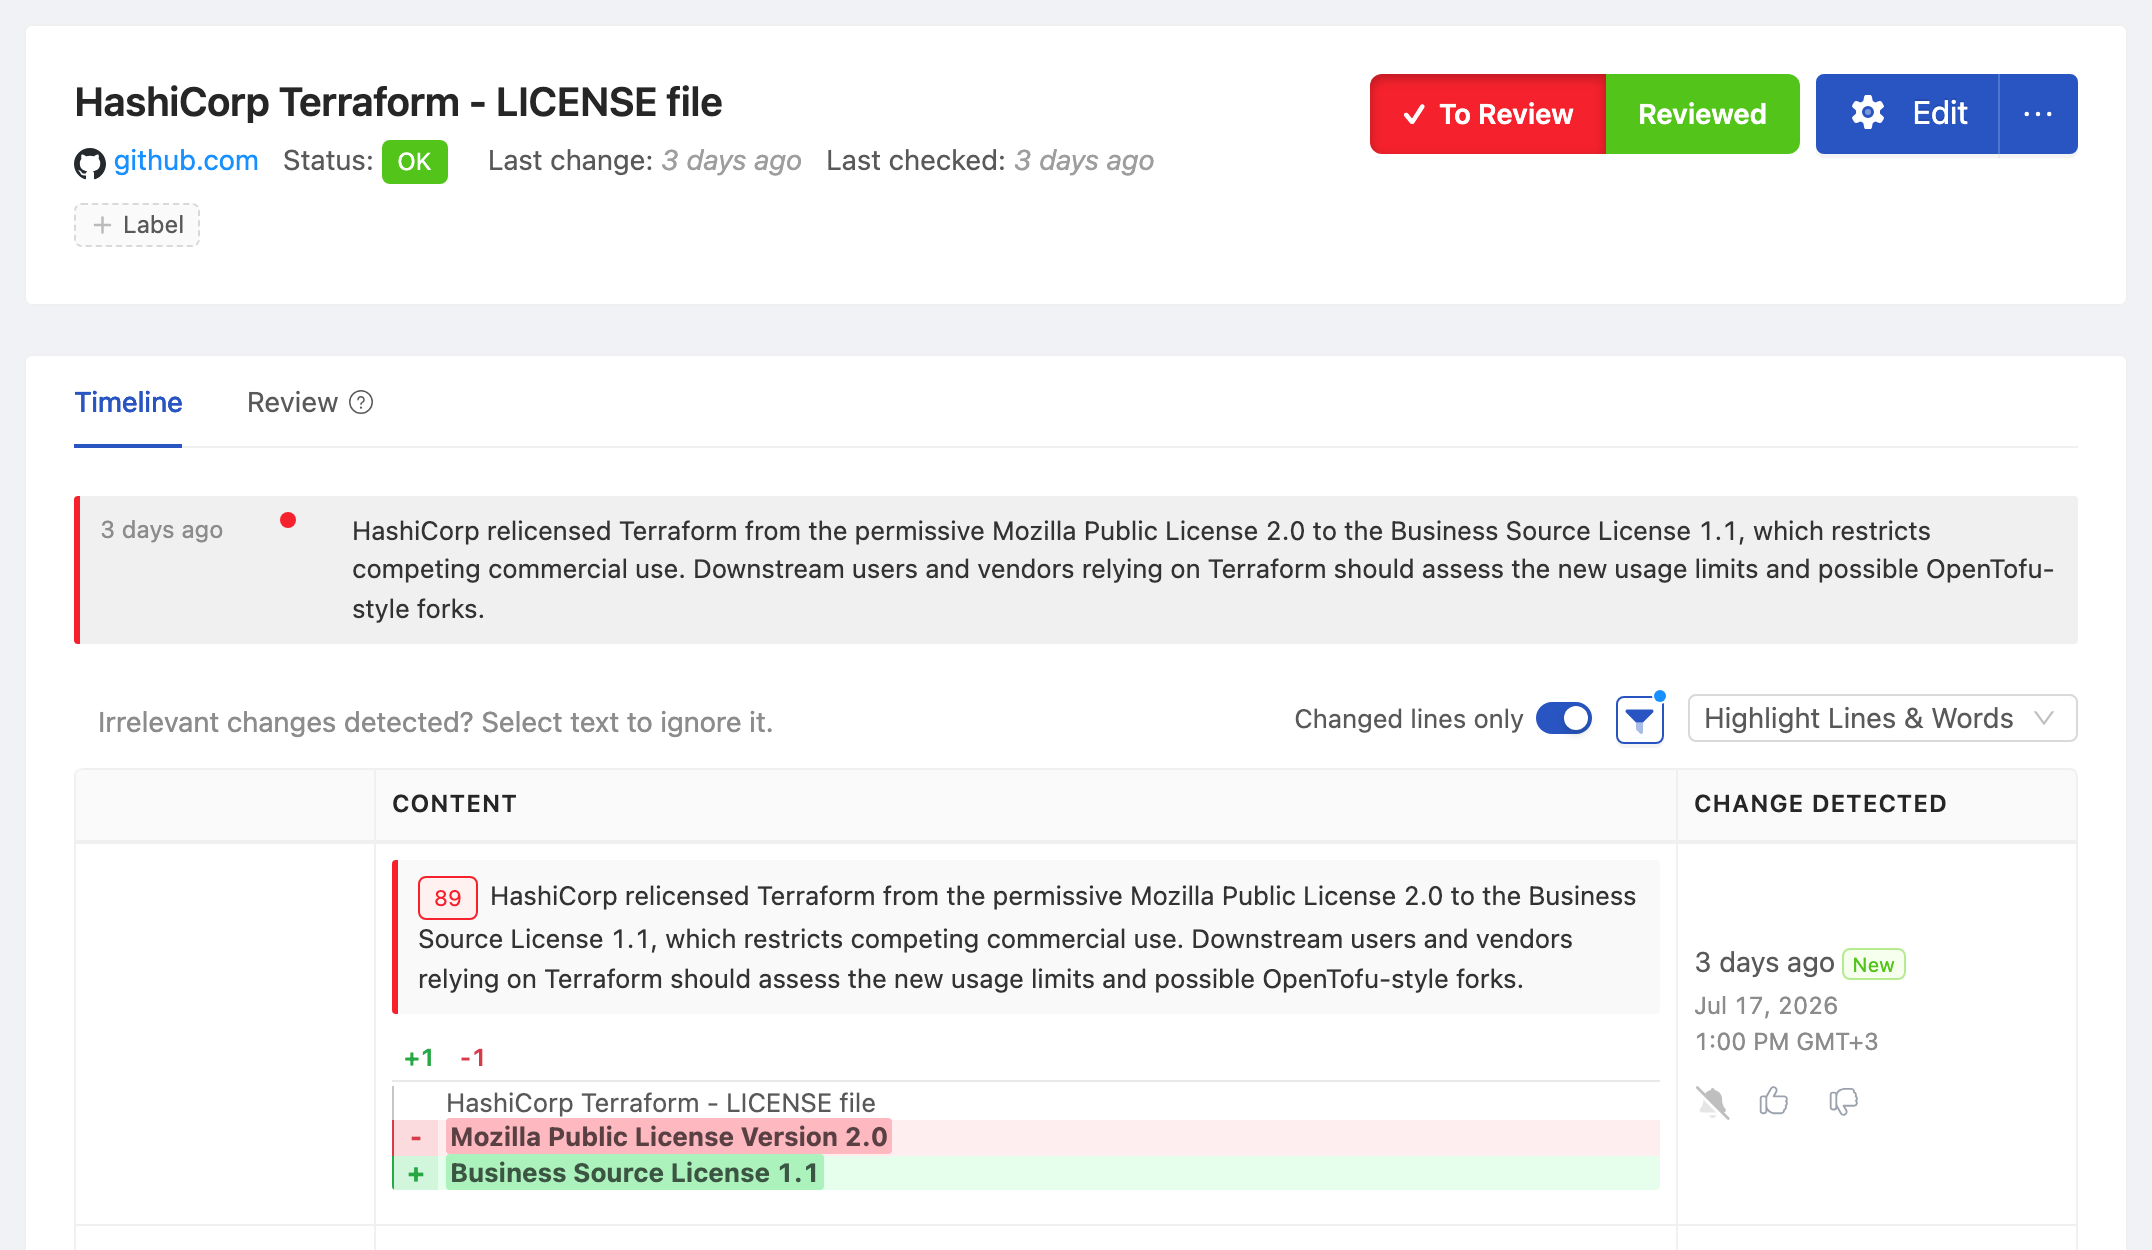Click the HashiCorp Terraform - LICENSE file diff line

660,1102
